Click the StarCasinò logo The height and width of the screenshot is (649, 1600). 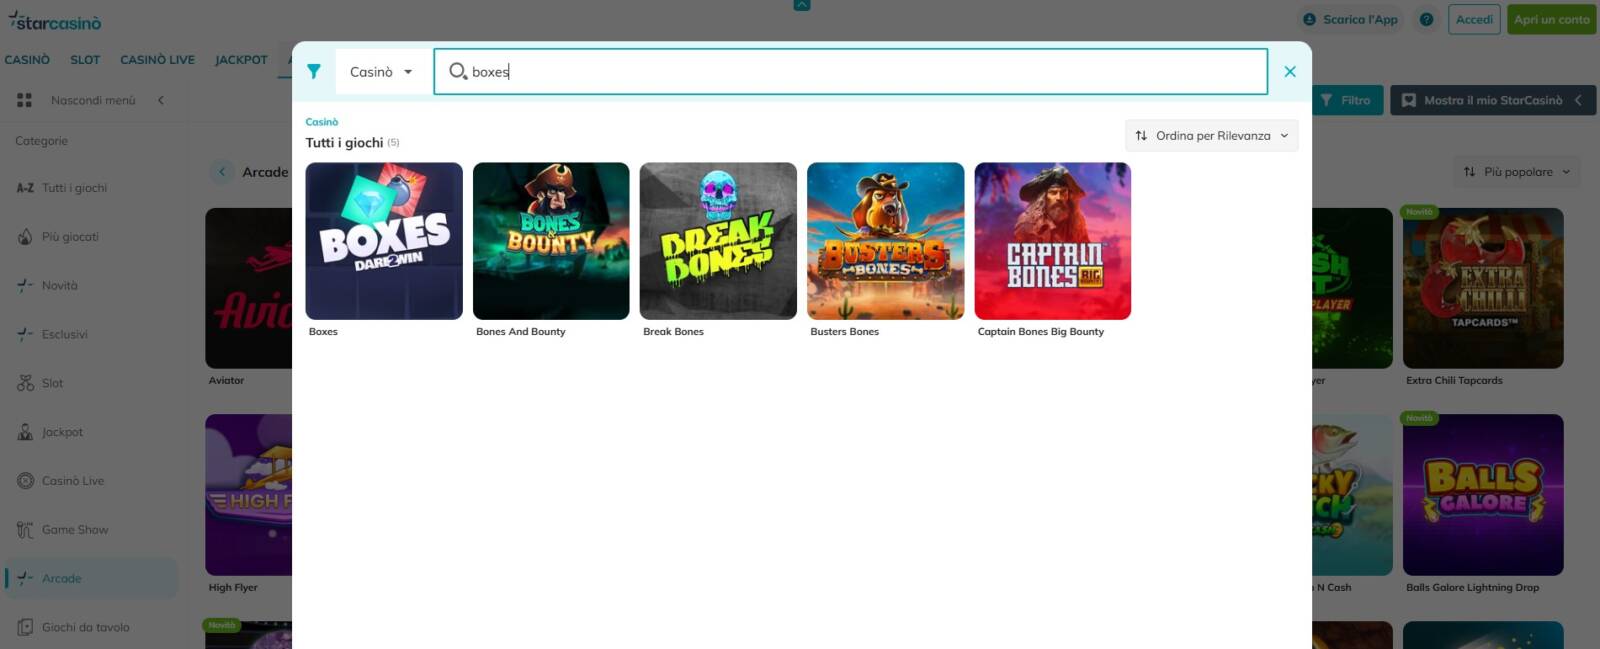click(55, 21)
